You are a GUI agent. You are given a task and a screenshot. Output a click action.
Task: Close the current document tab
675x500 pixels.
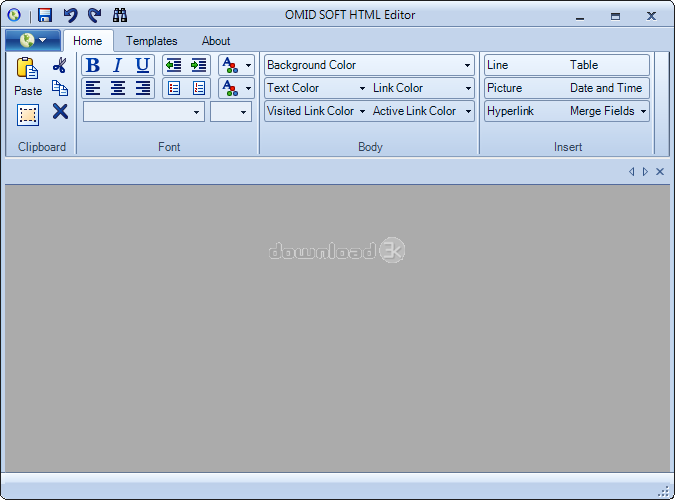click(x=660, y=172)
